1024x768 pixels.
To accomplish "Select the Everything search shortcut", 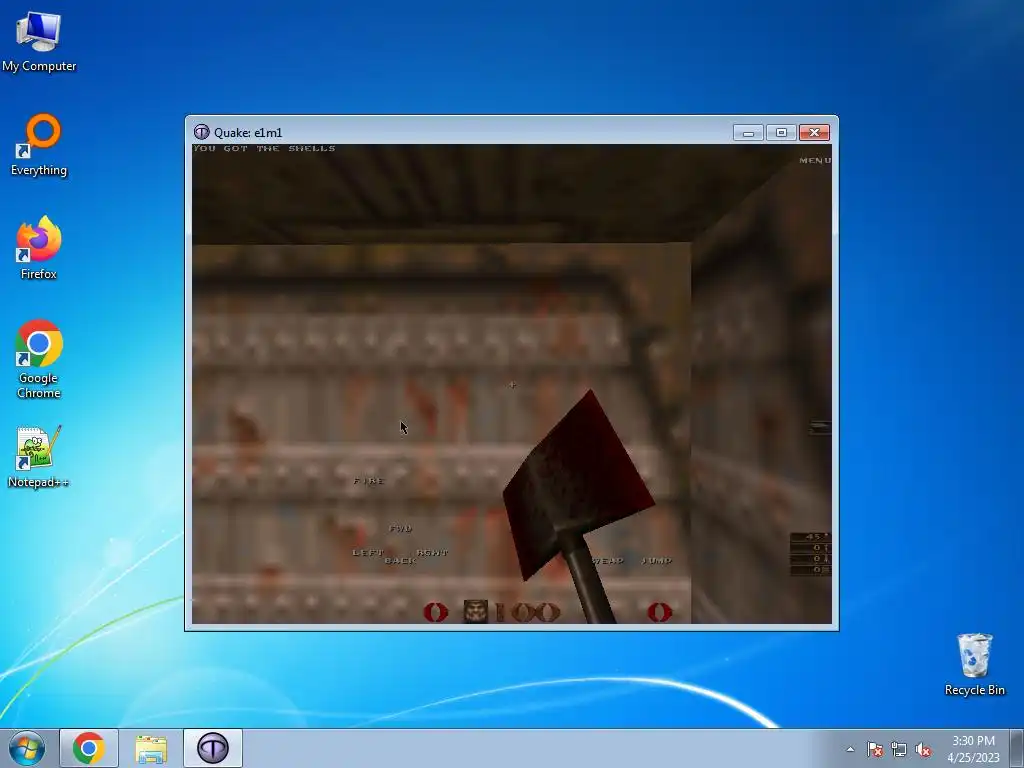I will [39, 145].
